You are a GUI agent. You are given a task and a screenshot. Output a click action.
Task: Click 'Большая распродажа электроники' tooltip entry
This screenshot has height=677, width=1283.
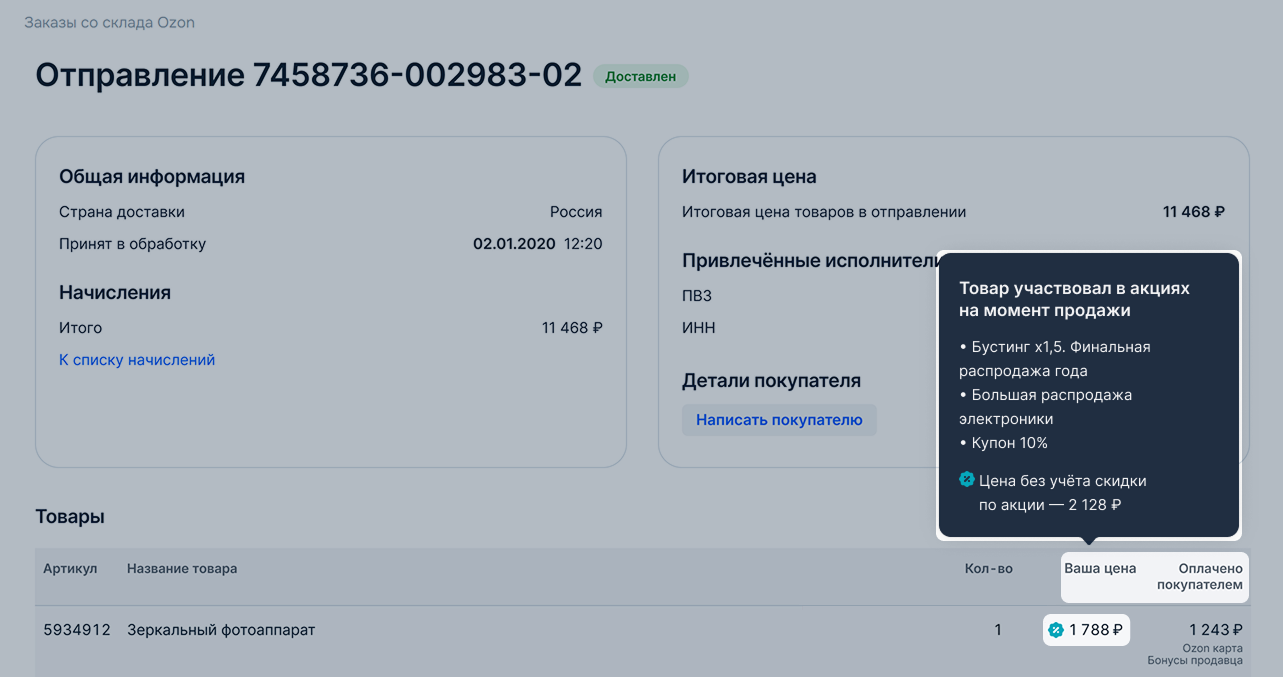click(x=1045, y=407)
